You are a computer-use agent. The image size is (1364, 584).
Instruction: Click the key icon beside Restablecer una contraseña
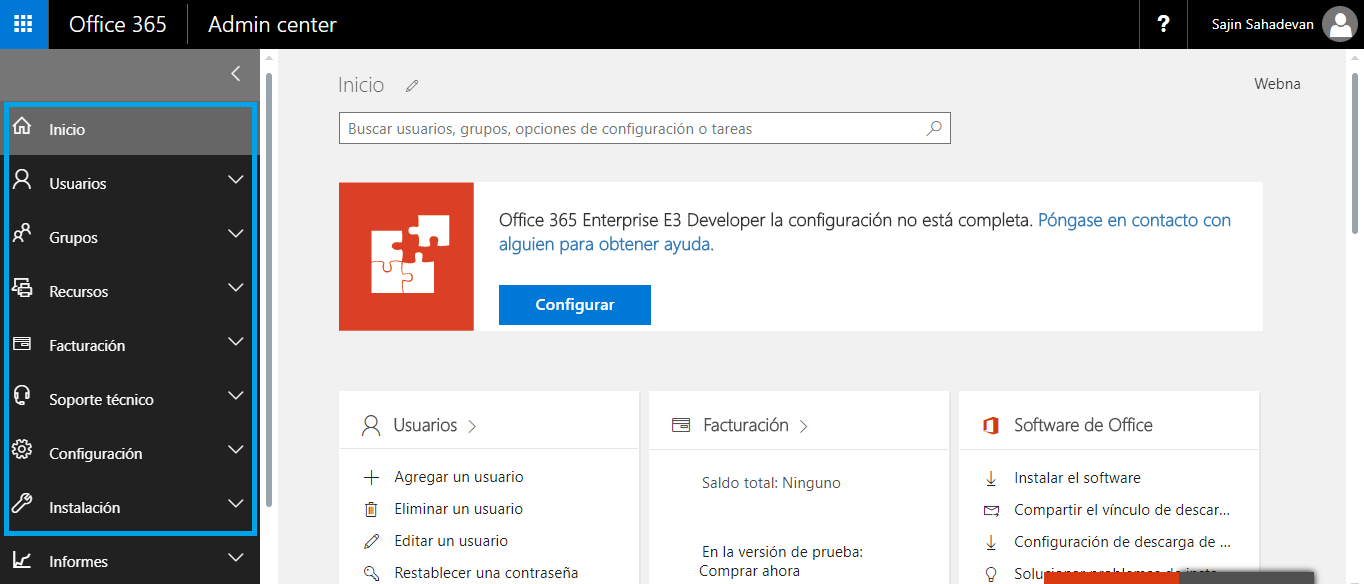tap(372, 573)
